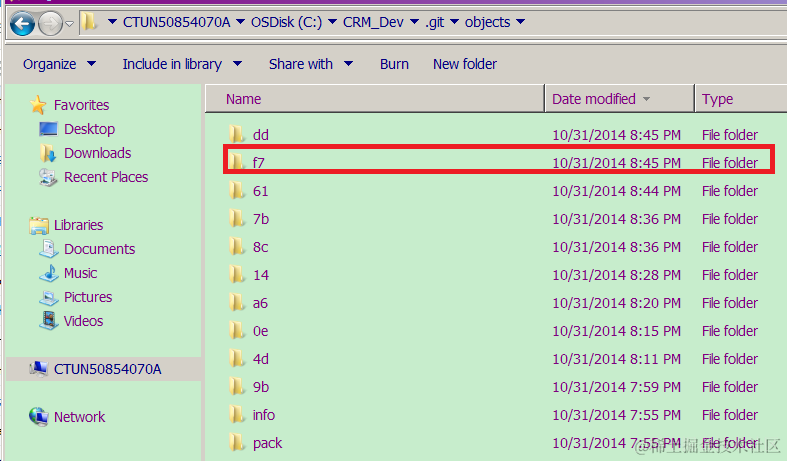Click the Favorites star icon

(x=38, y=105)
